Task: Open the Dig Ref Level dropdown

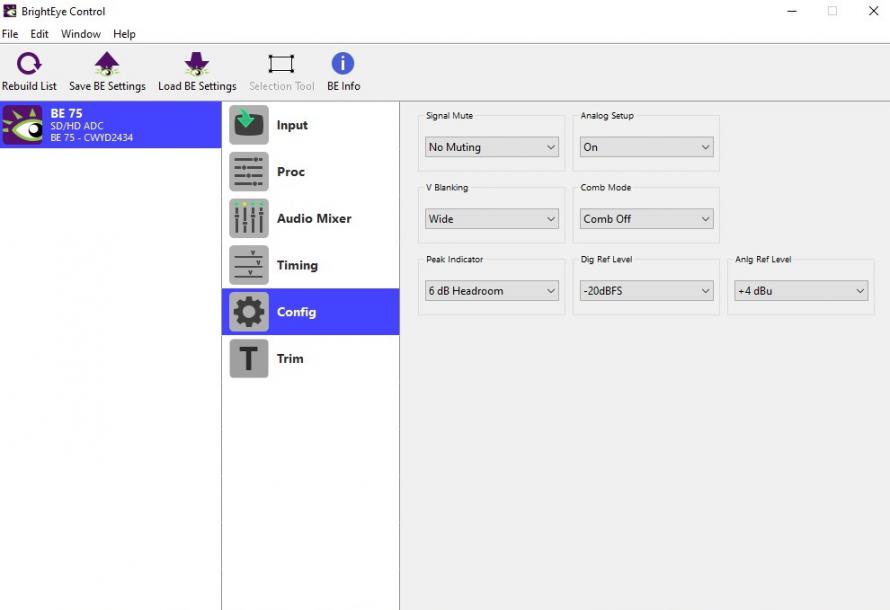Action: coord(646,291)
